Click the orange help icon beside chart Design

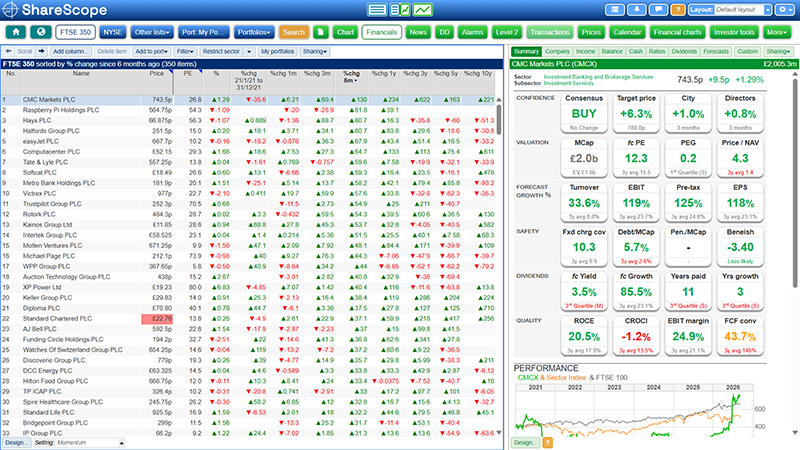(x=547, y=442)
